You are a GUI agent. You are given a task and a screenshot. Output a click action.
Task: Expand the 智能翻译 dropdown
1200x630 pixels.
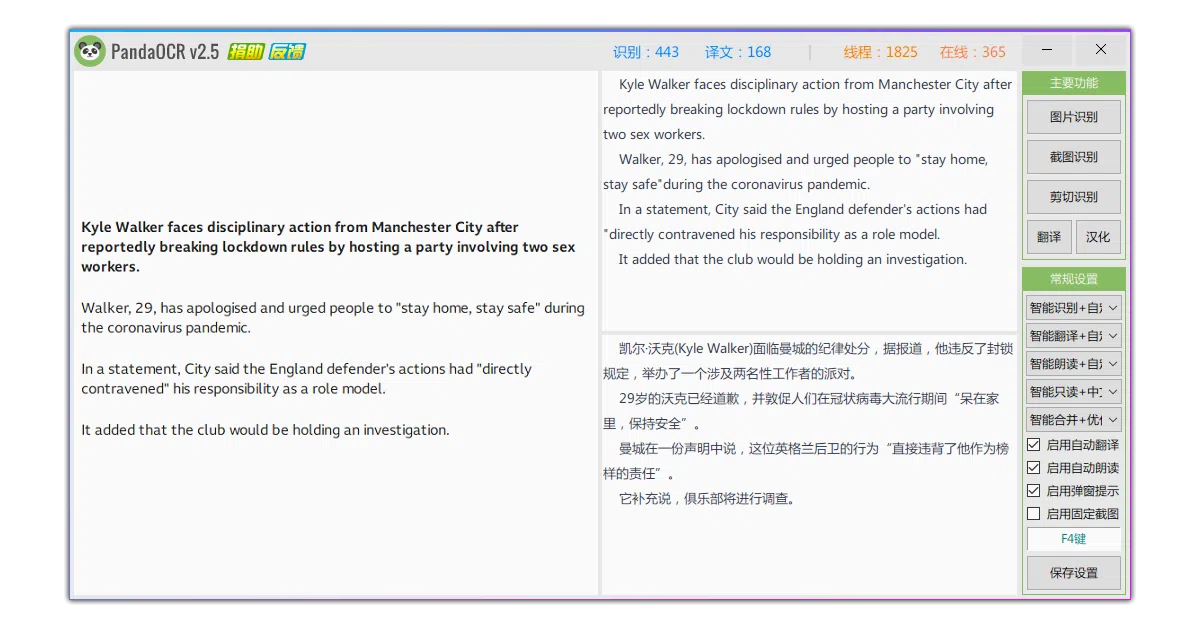click(x=1074, y=336)
